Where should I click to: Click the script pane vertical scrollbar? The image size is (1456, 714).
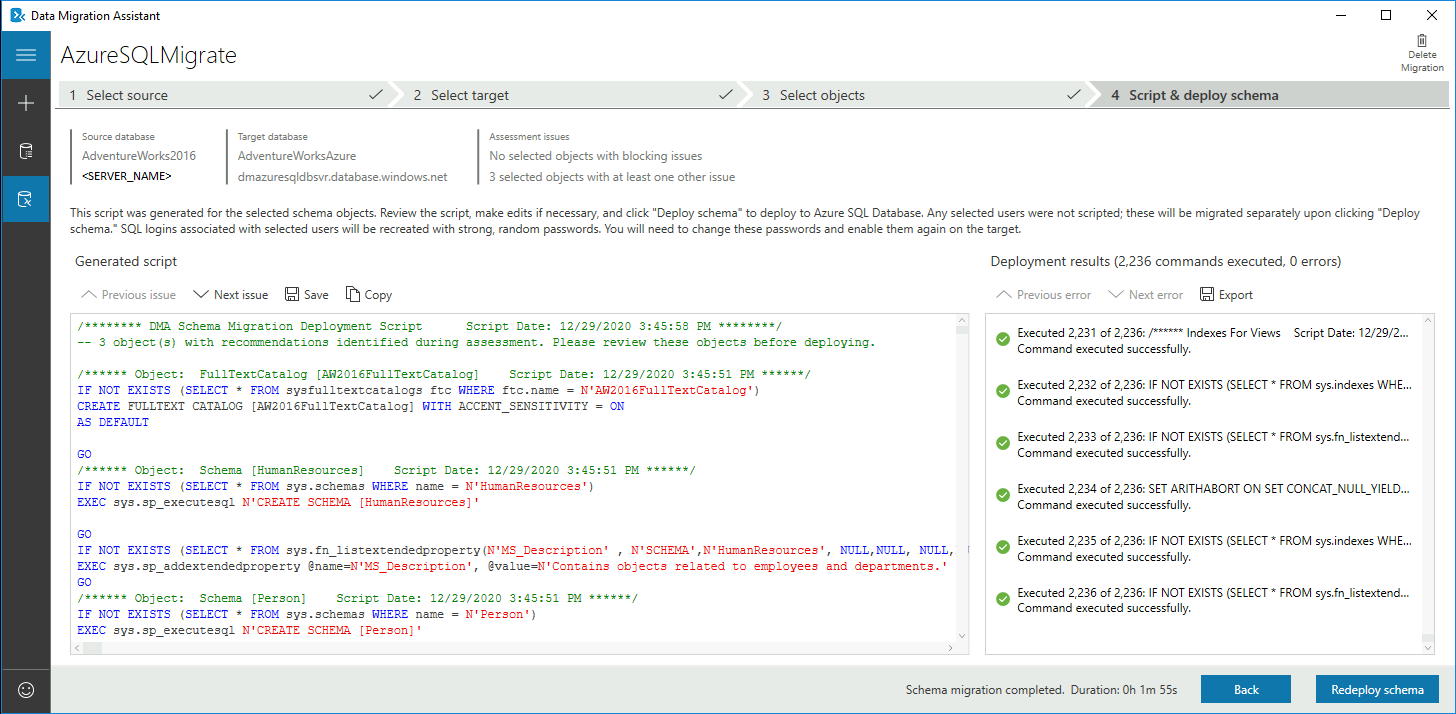962,480
